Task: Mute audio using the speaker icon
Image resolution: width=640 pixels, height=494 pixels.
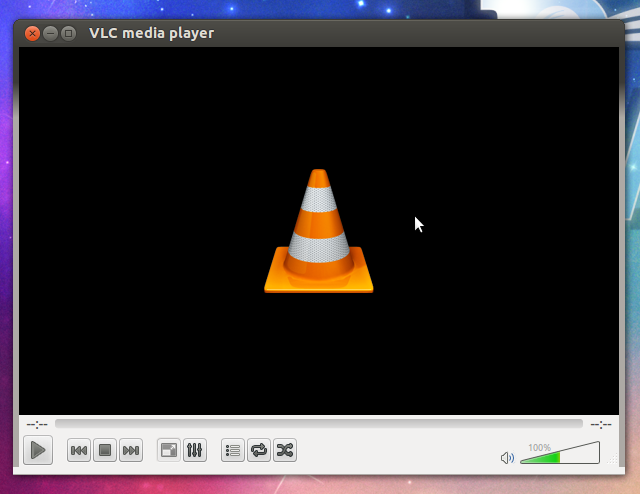Action: (x=507, y=458)
